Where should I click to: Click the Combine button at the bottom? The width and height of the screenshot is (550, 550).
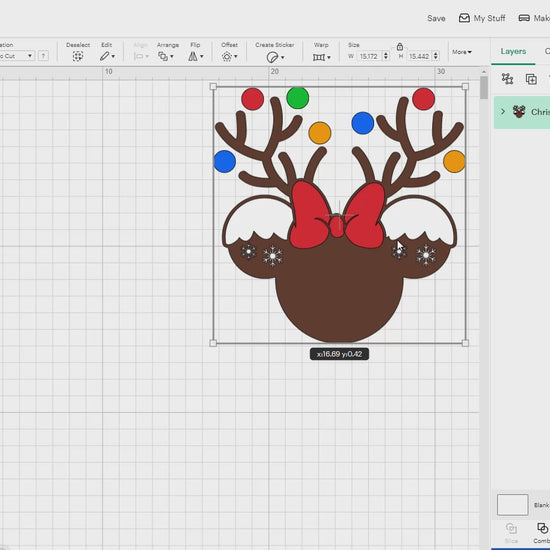pos(542,532)
